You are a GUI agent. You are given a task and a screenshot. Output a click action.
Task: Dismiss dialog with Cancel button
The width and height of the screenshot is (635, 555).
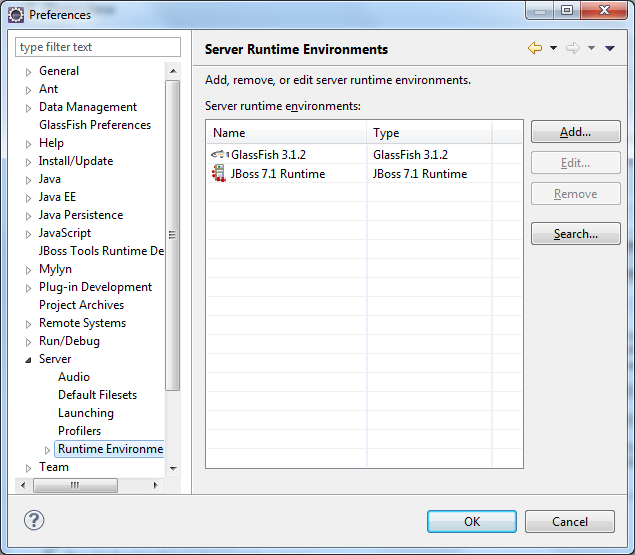[x=570, y=521]
